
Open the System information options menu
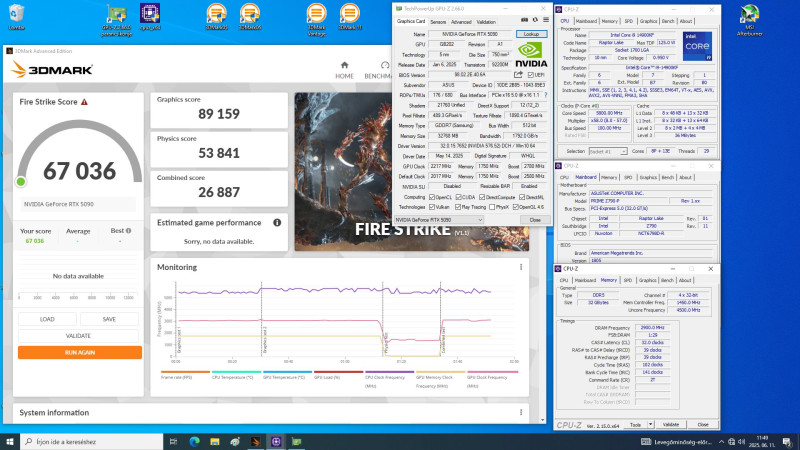click(x=521, y=412)
